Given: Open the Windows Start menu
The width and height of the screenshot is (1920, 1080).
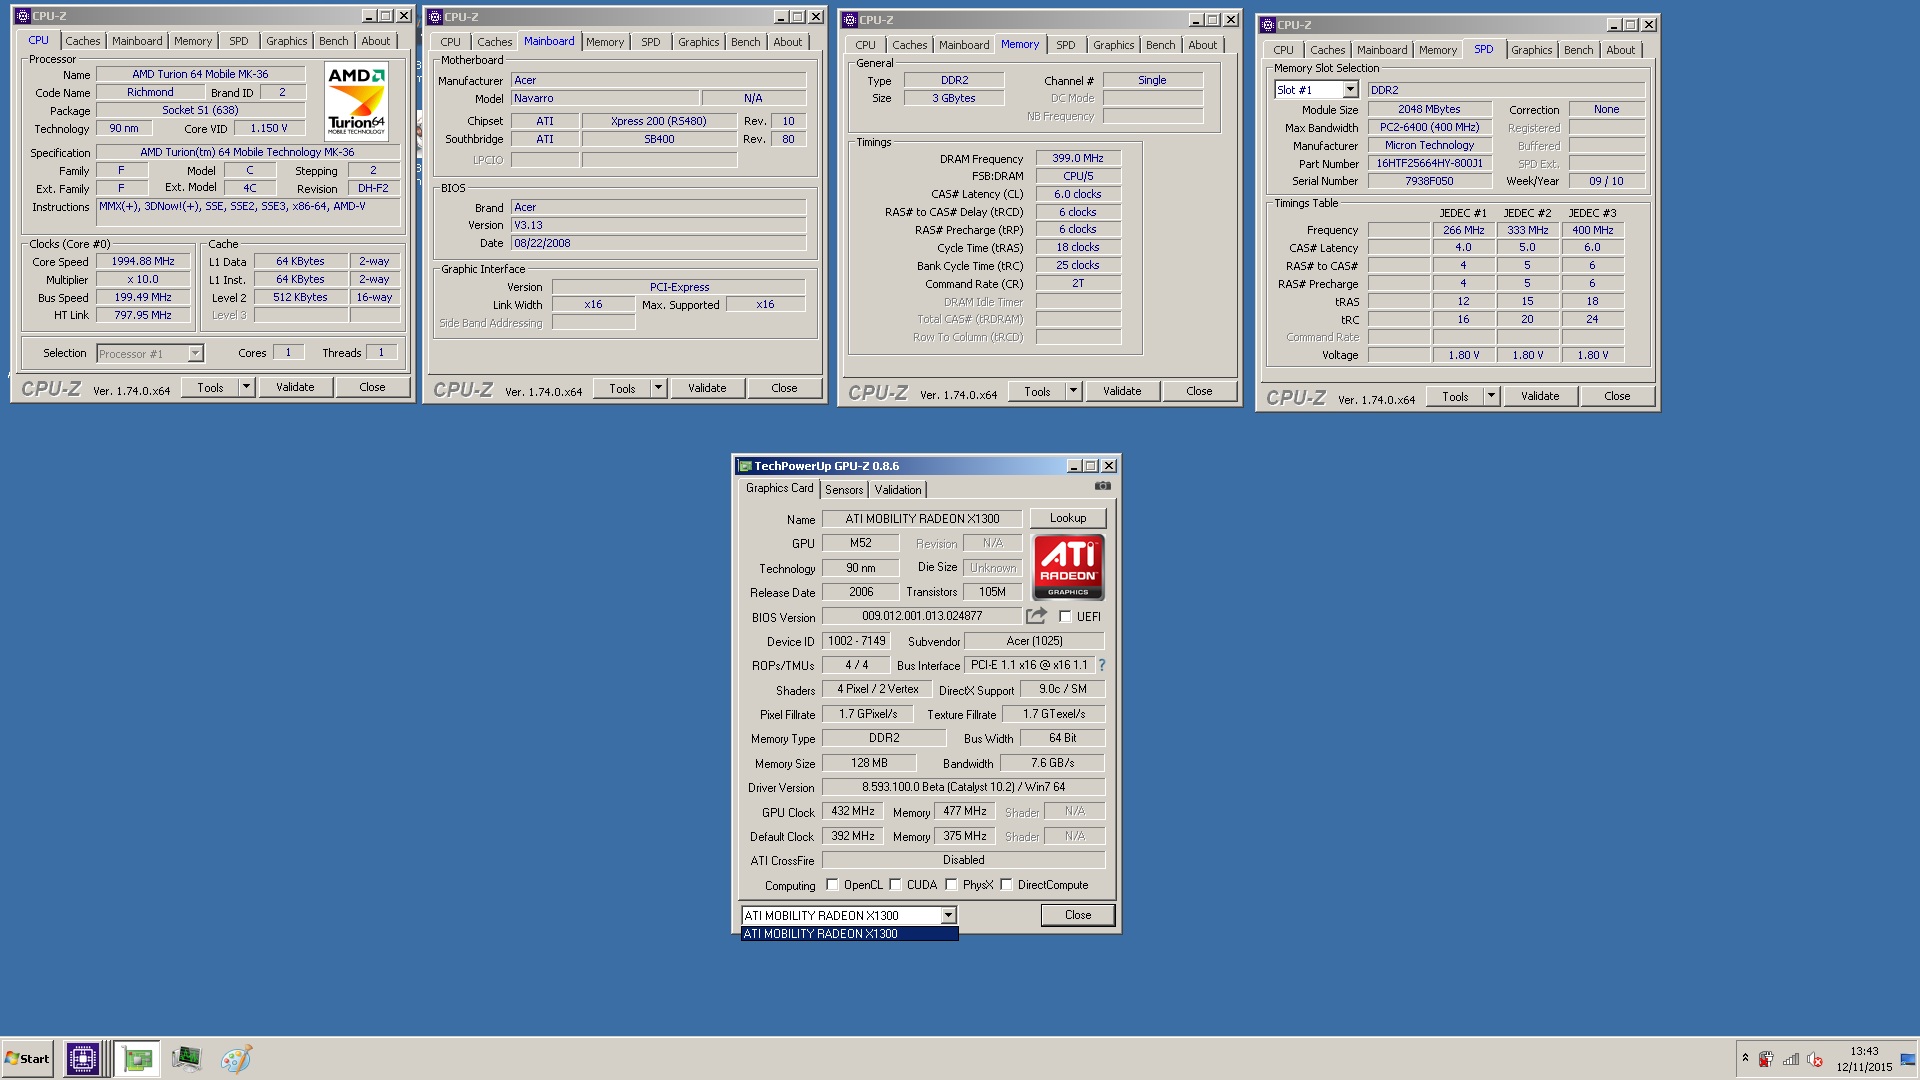Looking at the screenshot, I should point(28,1058).
